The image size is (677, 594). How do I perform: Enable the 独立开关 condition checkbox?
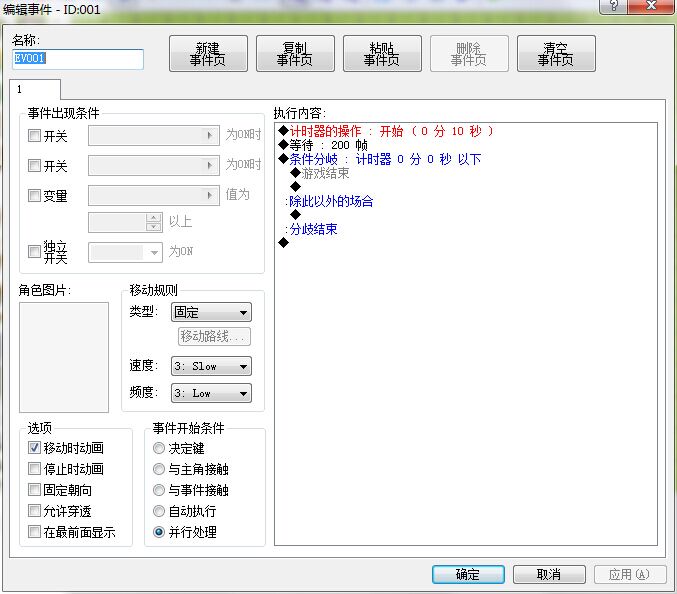[x=34, y=251]
